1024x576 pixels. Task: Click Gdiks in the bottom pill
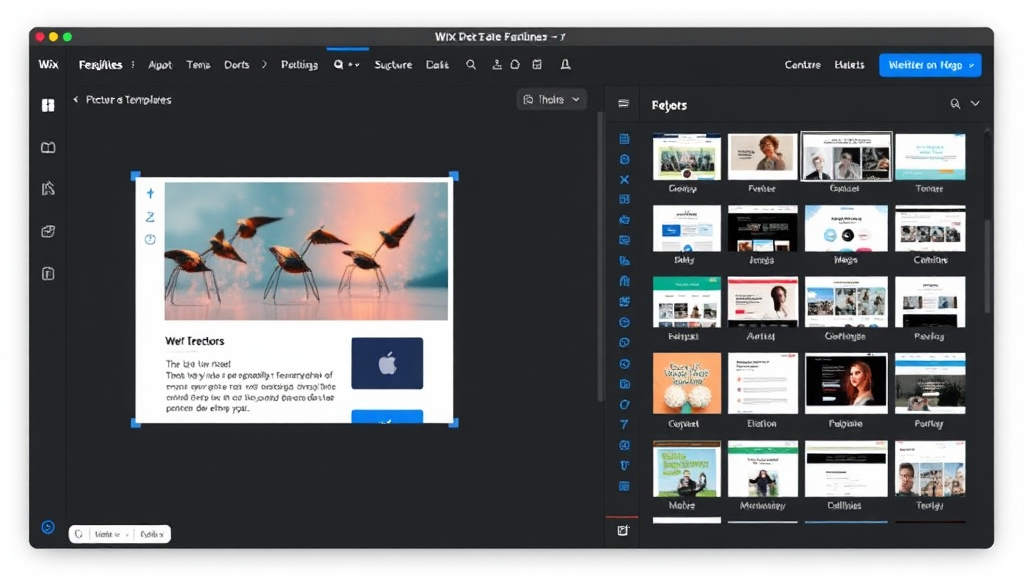(x=152, y=534)
